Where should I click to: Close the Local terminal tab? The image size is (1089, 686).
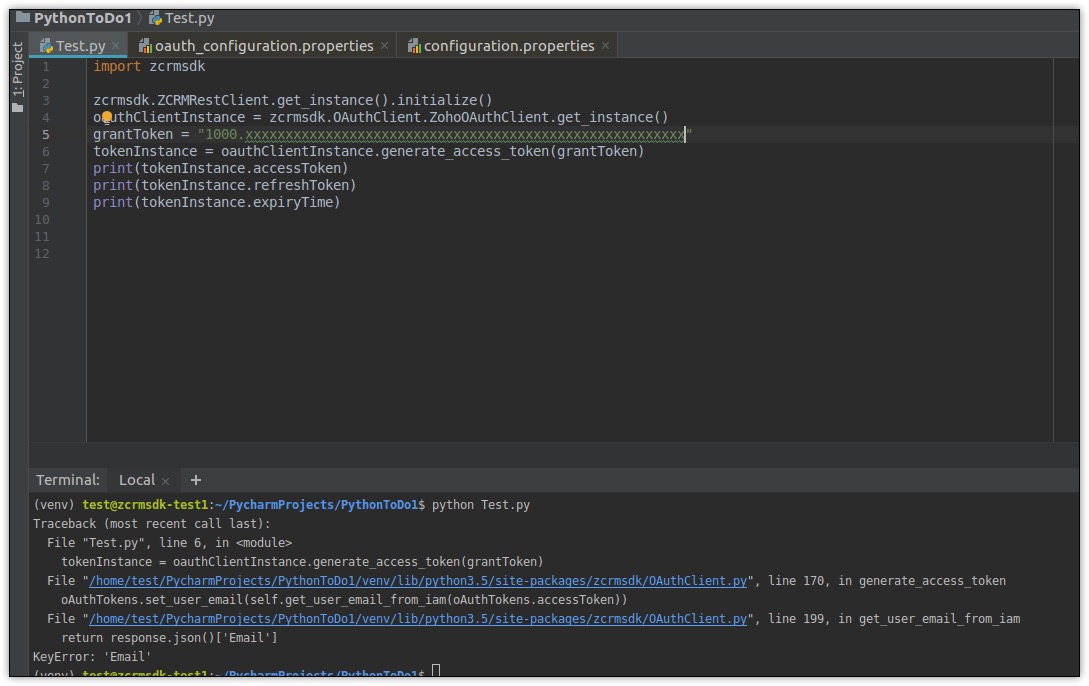pyautogui.click(x=165, y=480)
